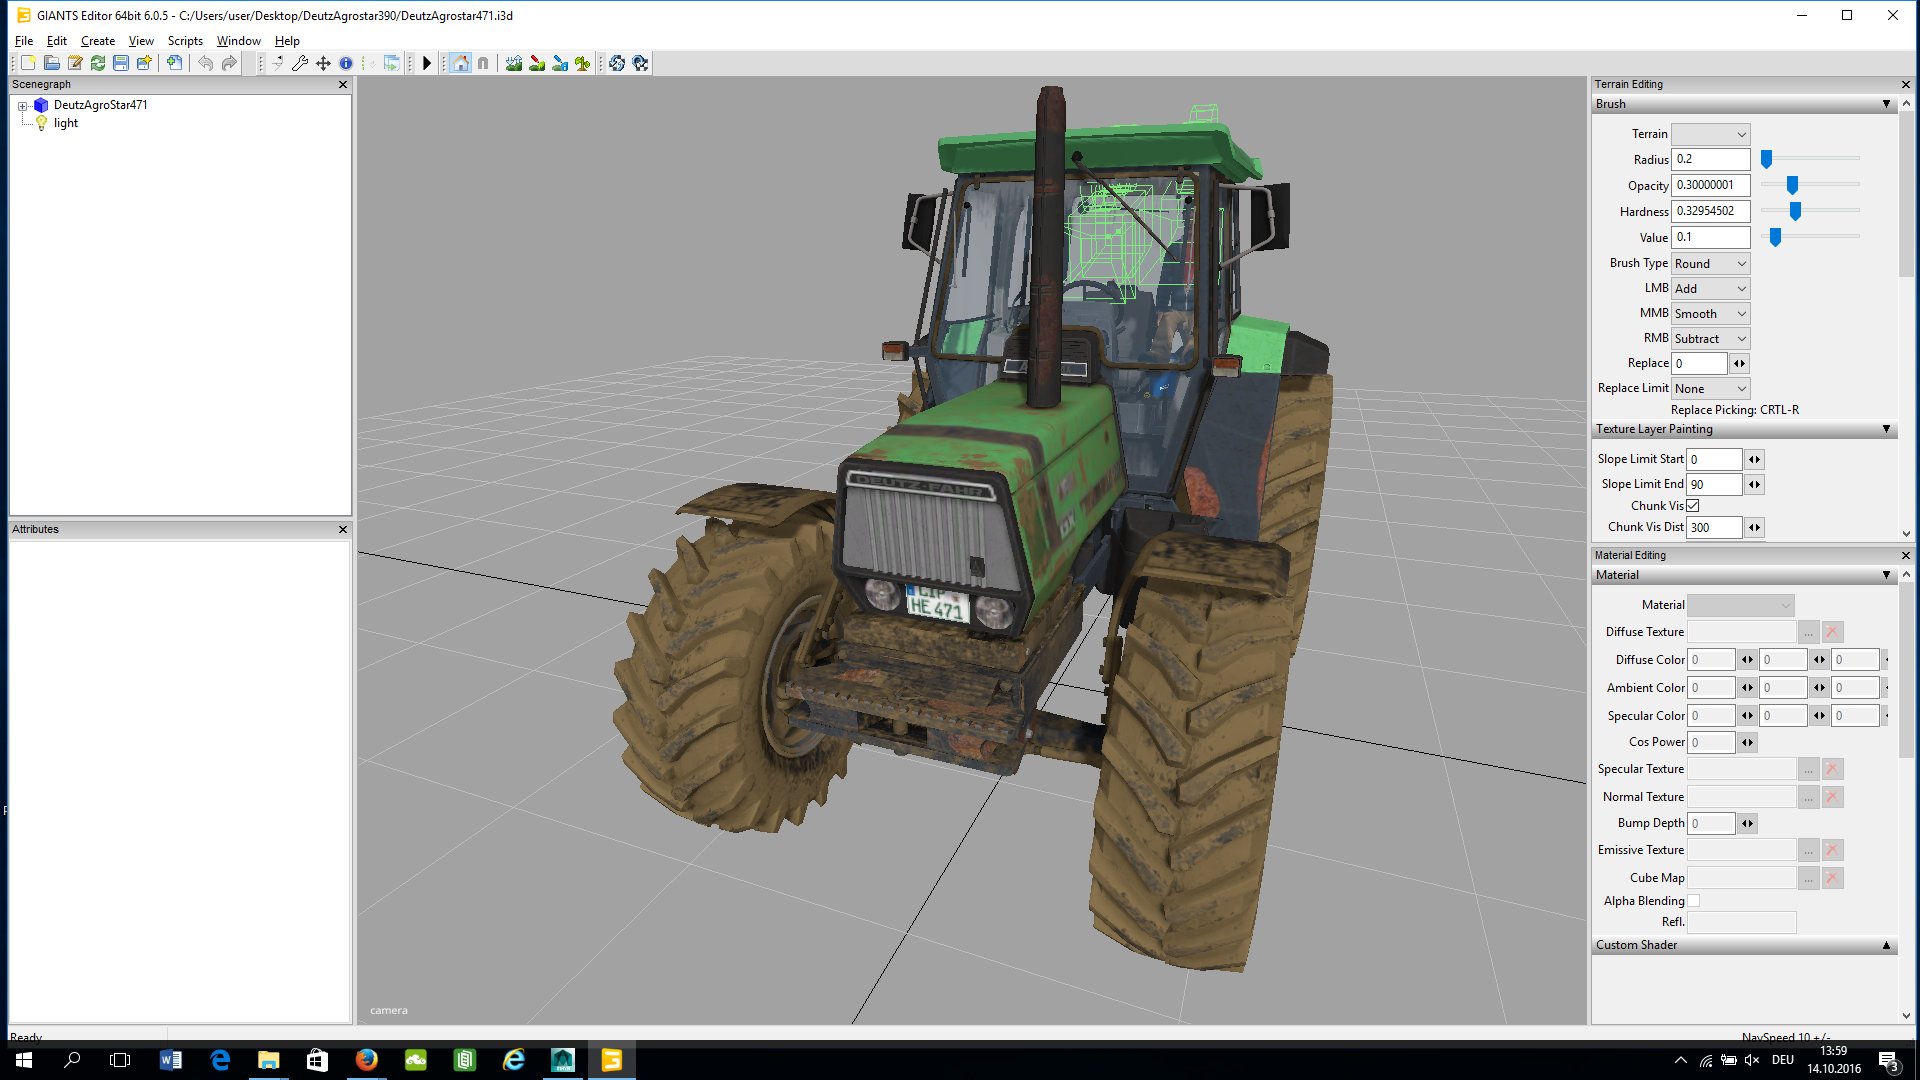
Task: Click the reload green arrows icon
Action: [98, 63]
